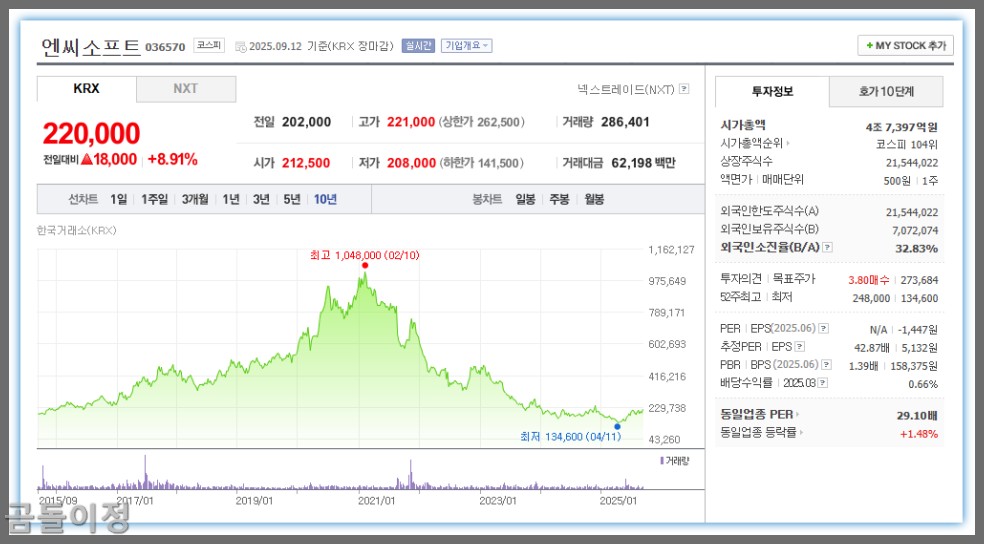Image resolution: width=984 pixels, height=544 pixels.
Task: Show the 월봉 candlestick chart
Action: [594, 200]
